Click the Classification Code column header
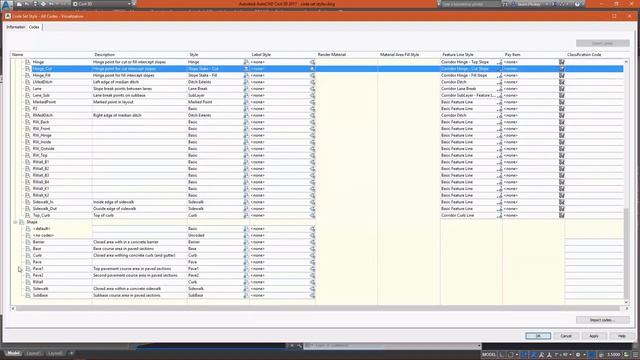Viewport: 640px width, 360px height. (x=595, y=55)
